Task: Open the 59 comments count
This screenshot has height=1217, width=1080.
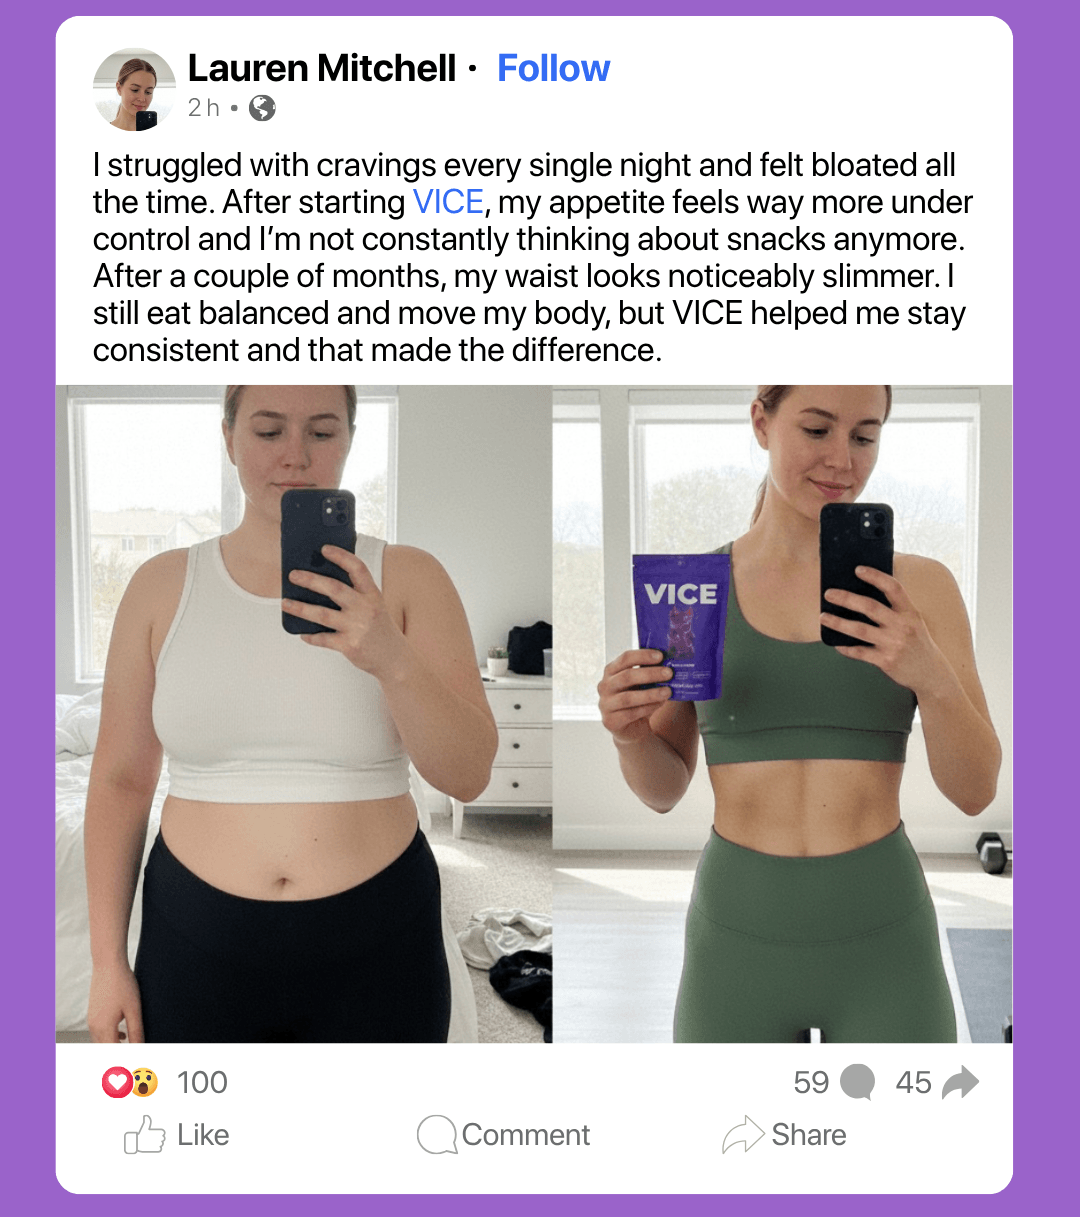Action: click(x=811, y=1082)
